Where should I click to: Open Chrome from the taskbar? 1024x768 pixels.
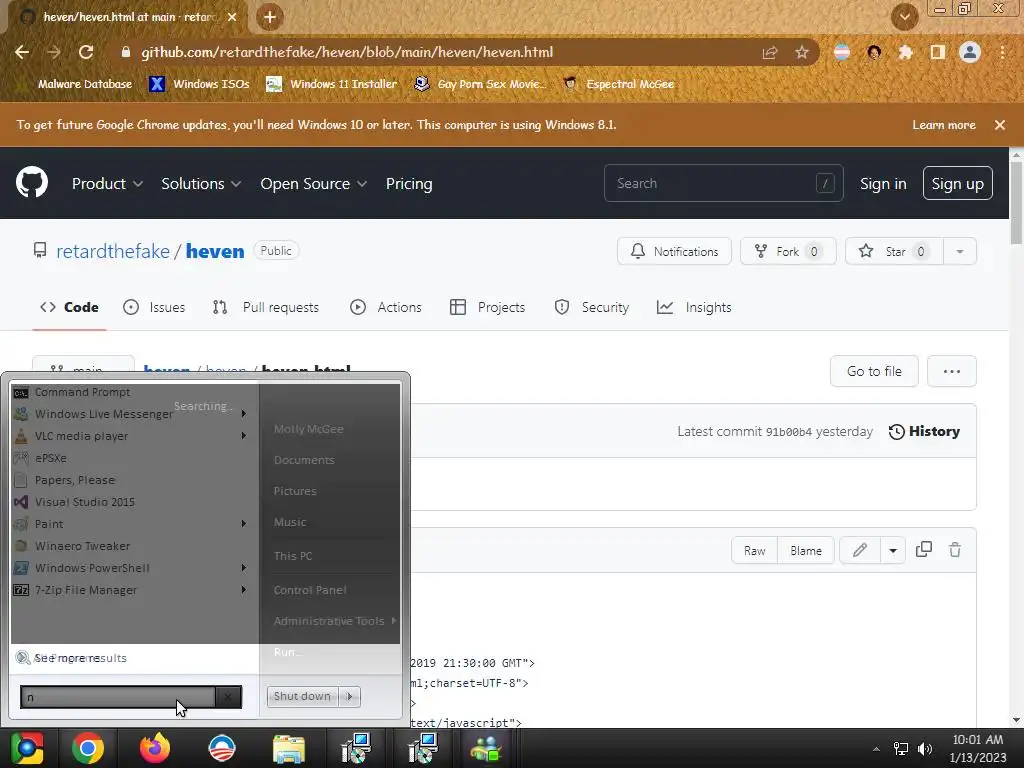[x=88, y=748]
